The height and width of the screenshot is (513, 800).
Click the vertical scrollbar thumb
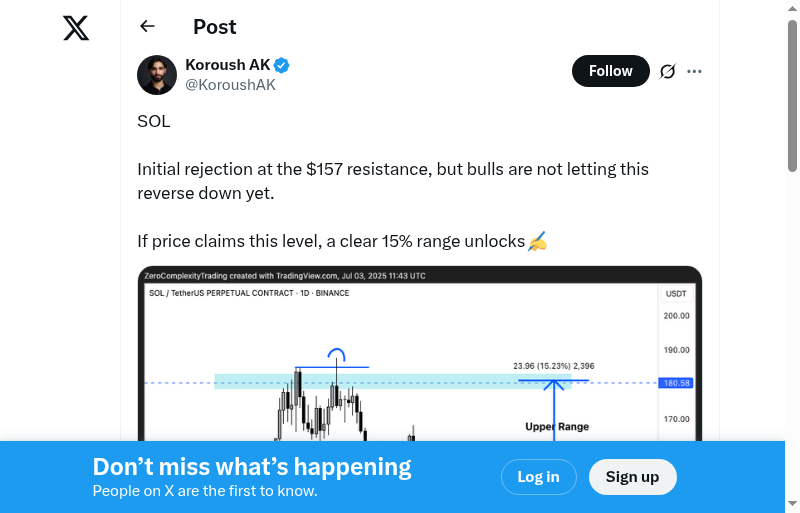pyautogui.click(x=792, y=95)
